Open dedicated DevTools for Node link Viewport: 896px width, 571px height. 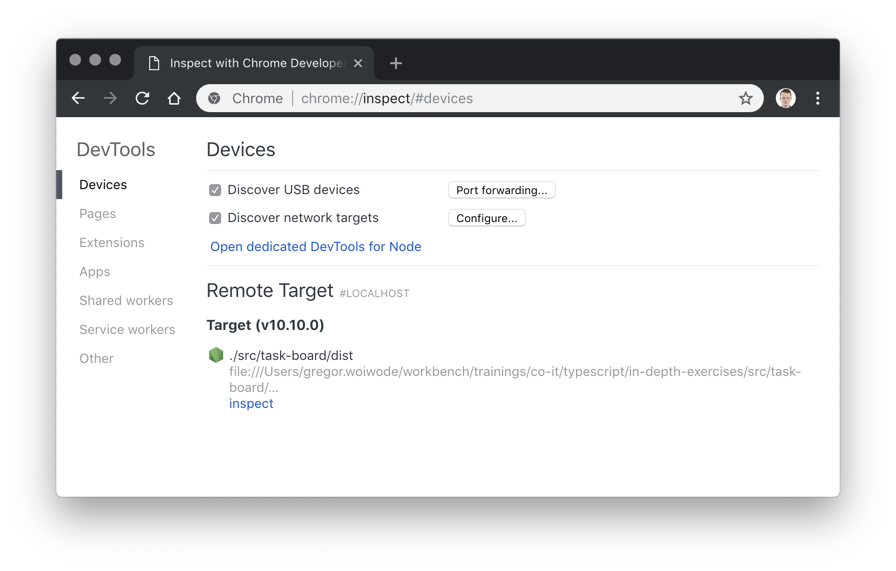click(x=316, y=246)
